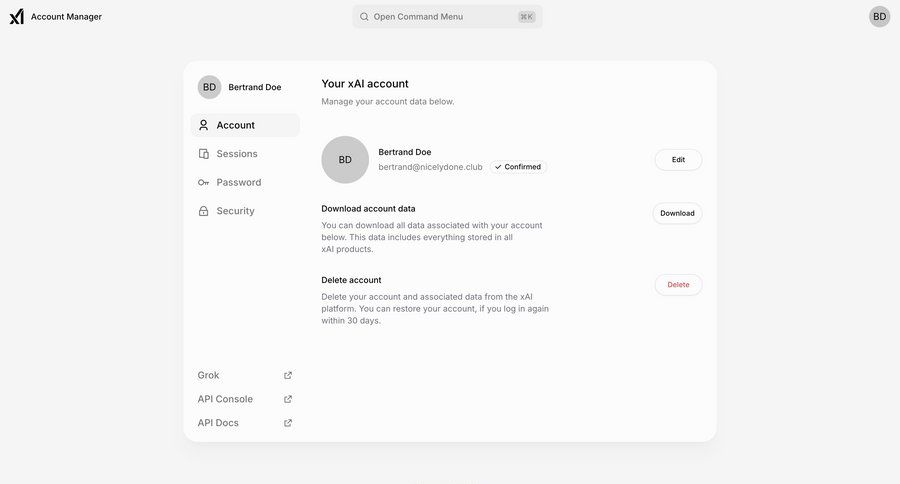This screenshot has width=900, height=484.
Task: Click the Account Manager title text
Action: pos(66,17)
